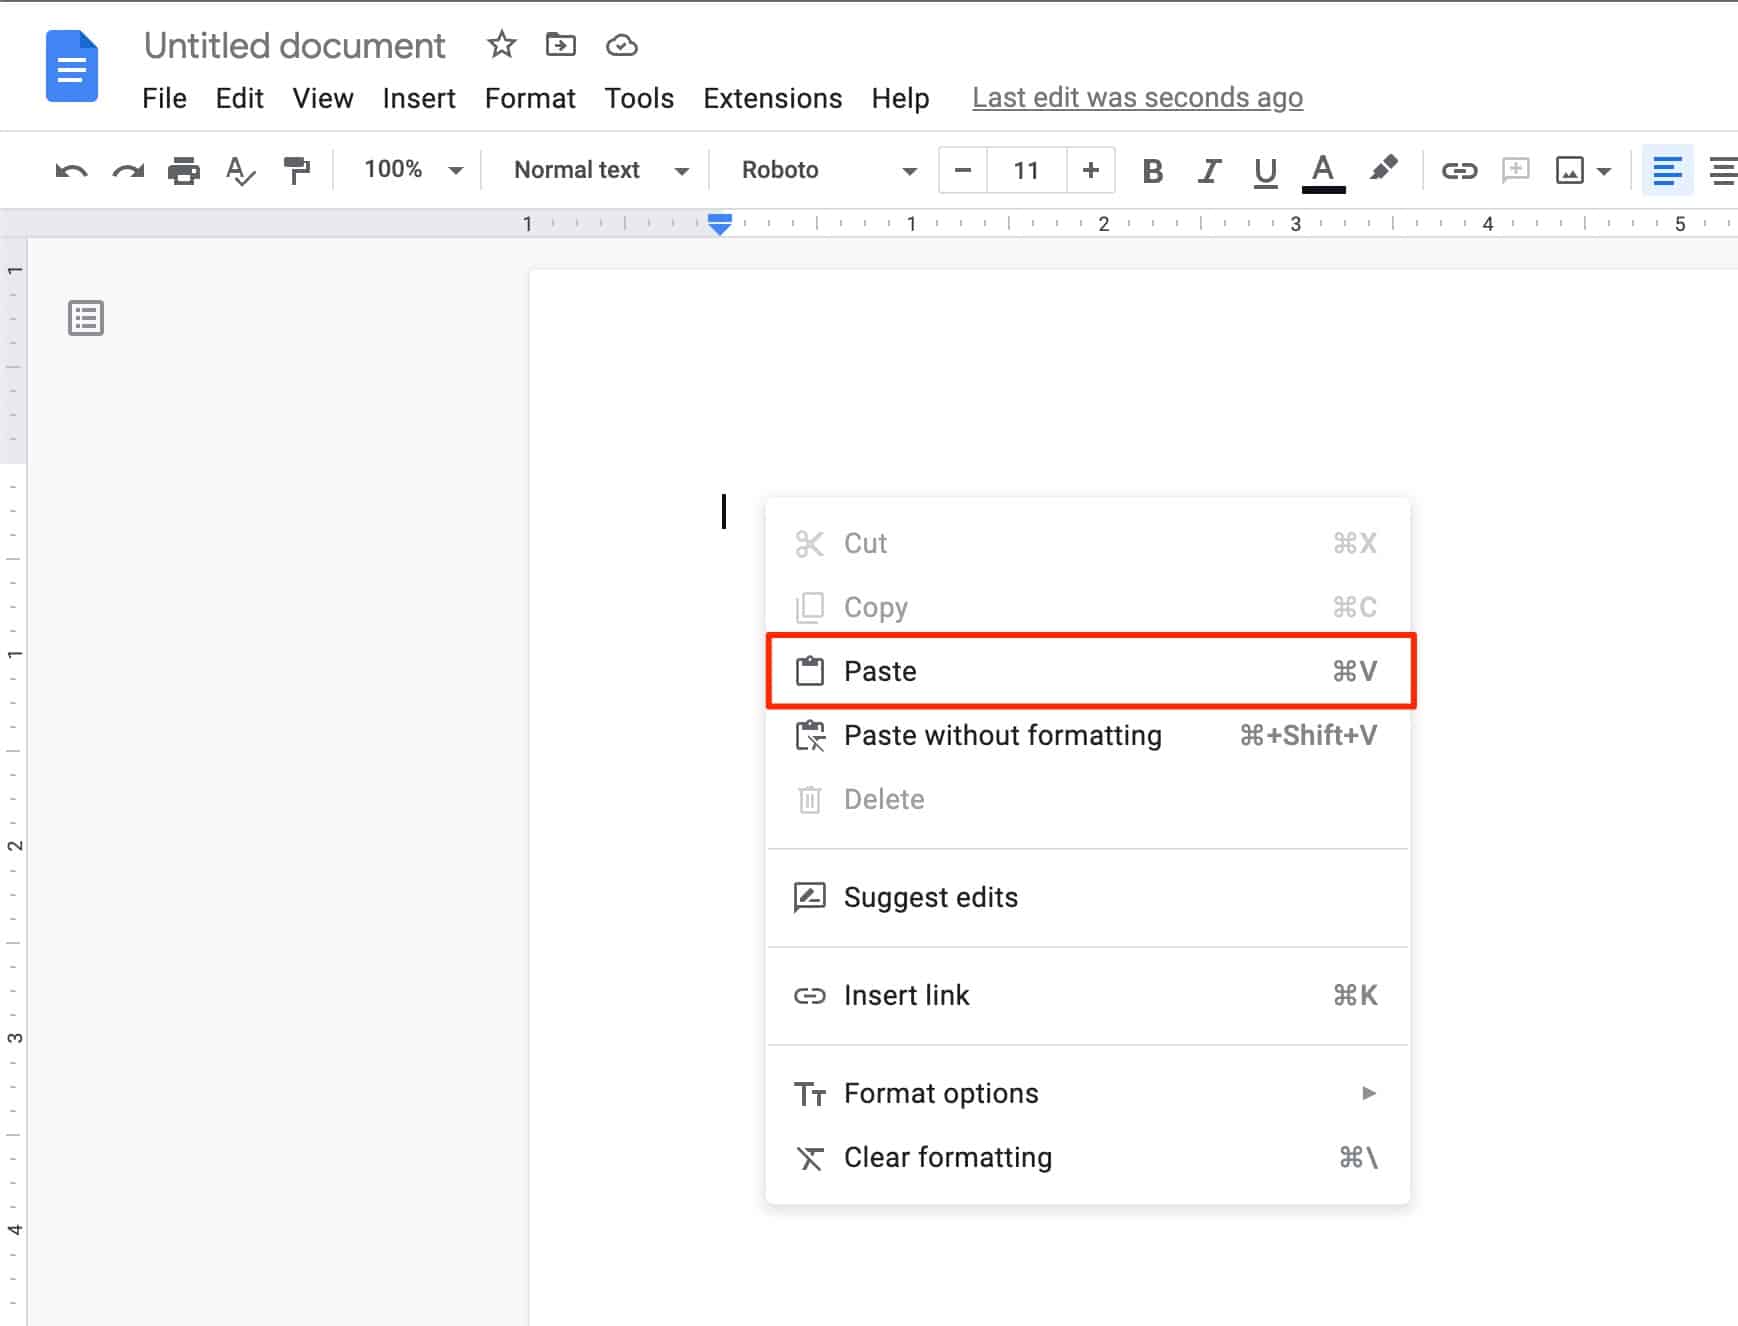
Task: Open the Format menu
Action: pos(530,98)
